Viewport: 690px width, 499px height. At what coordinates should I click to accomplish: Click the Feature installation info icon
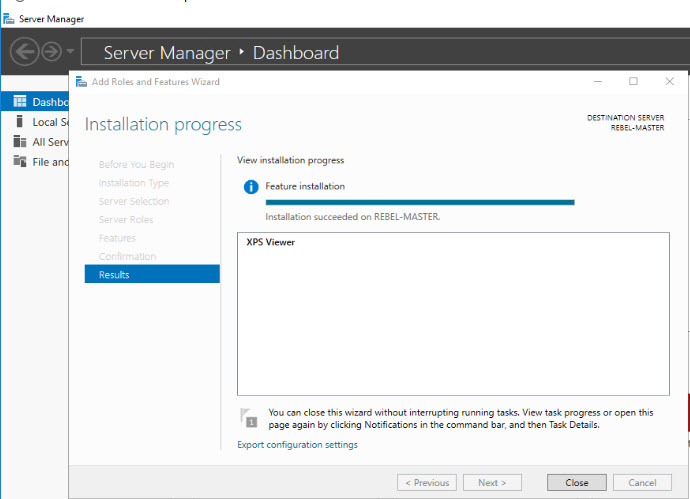[251, 187]
